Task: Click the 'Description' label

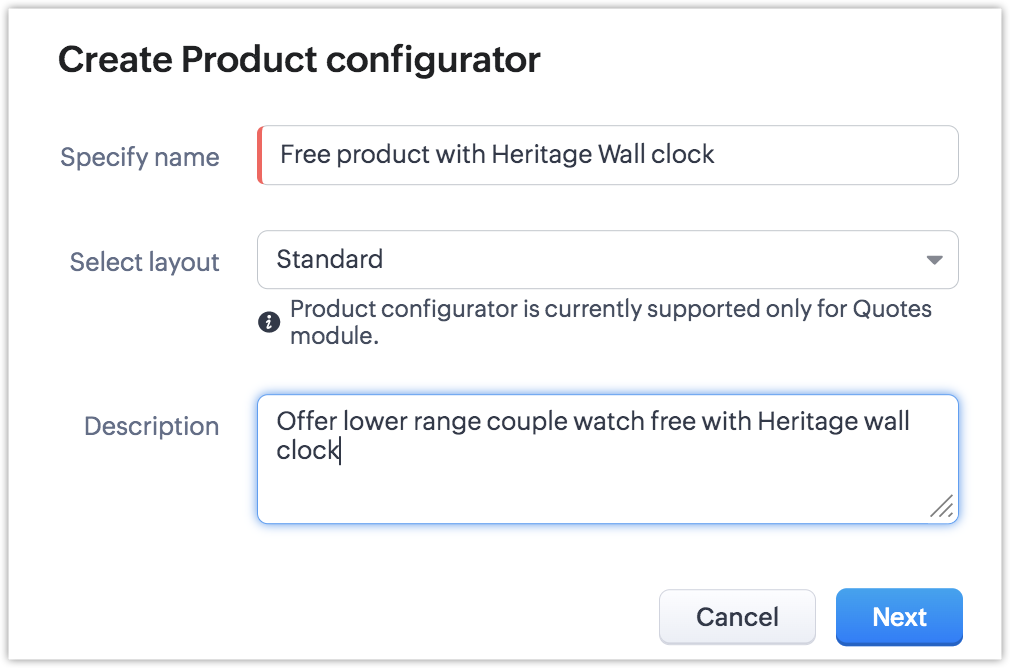Action: 151,426
